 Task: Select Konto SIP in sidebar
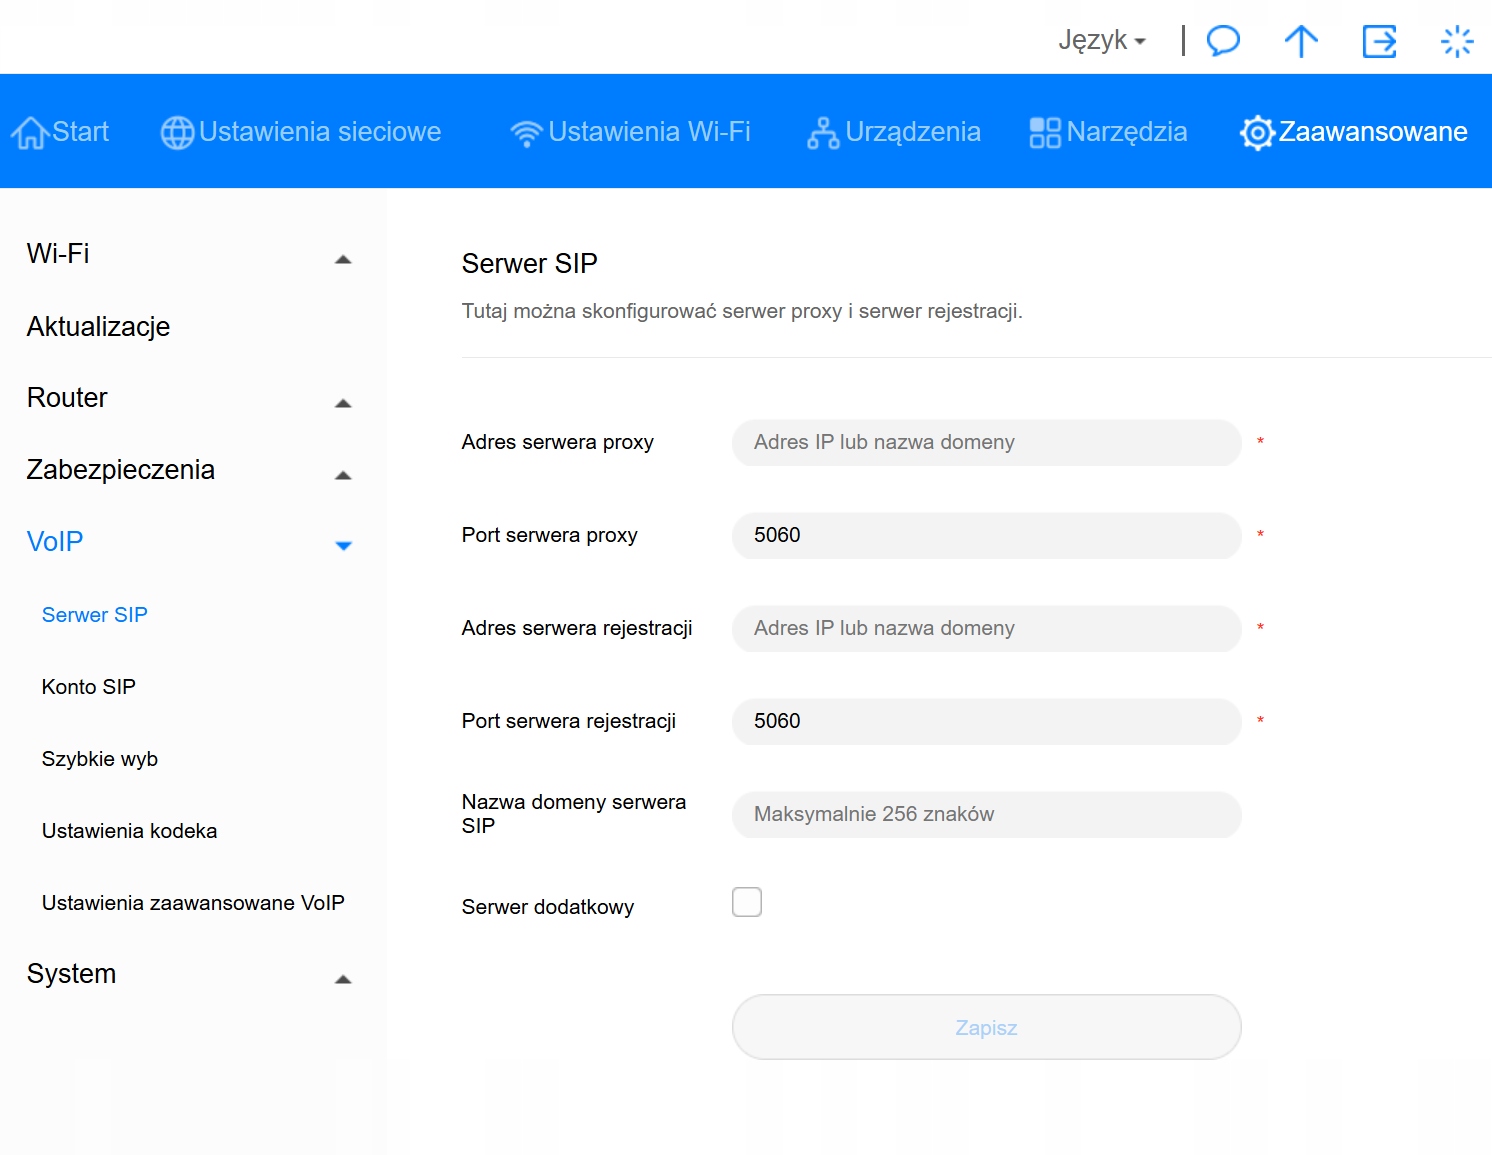point(89,687)
